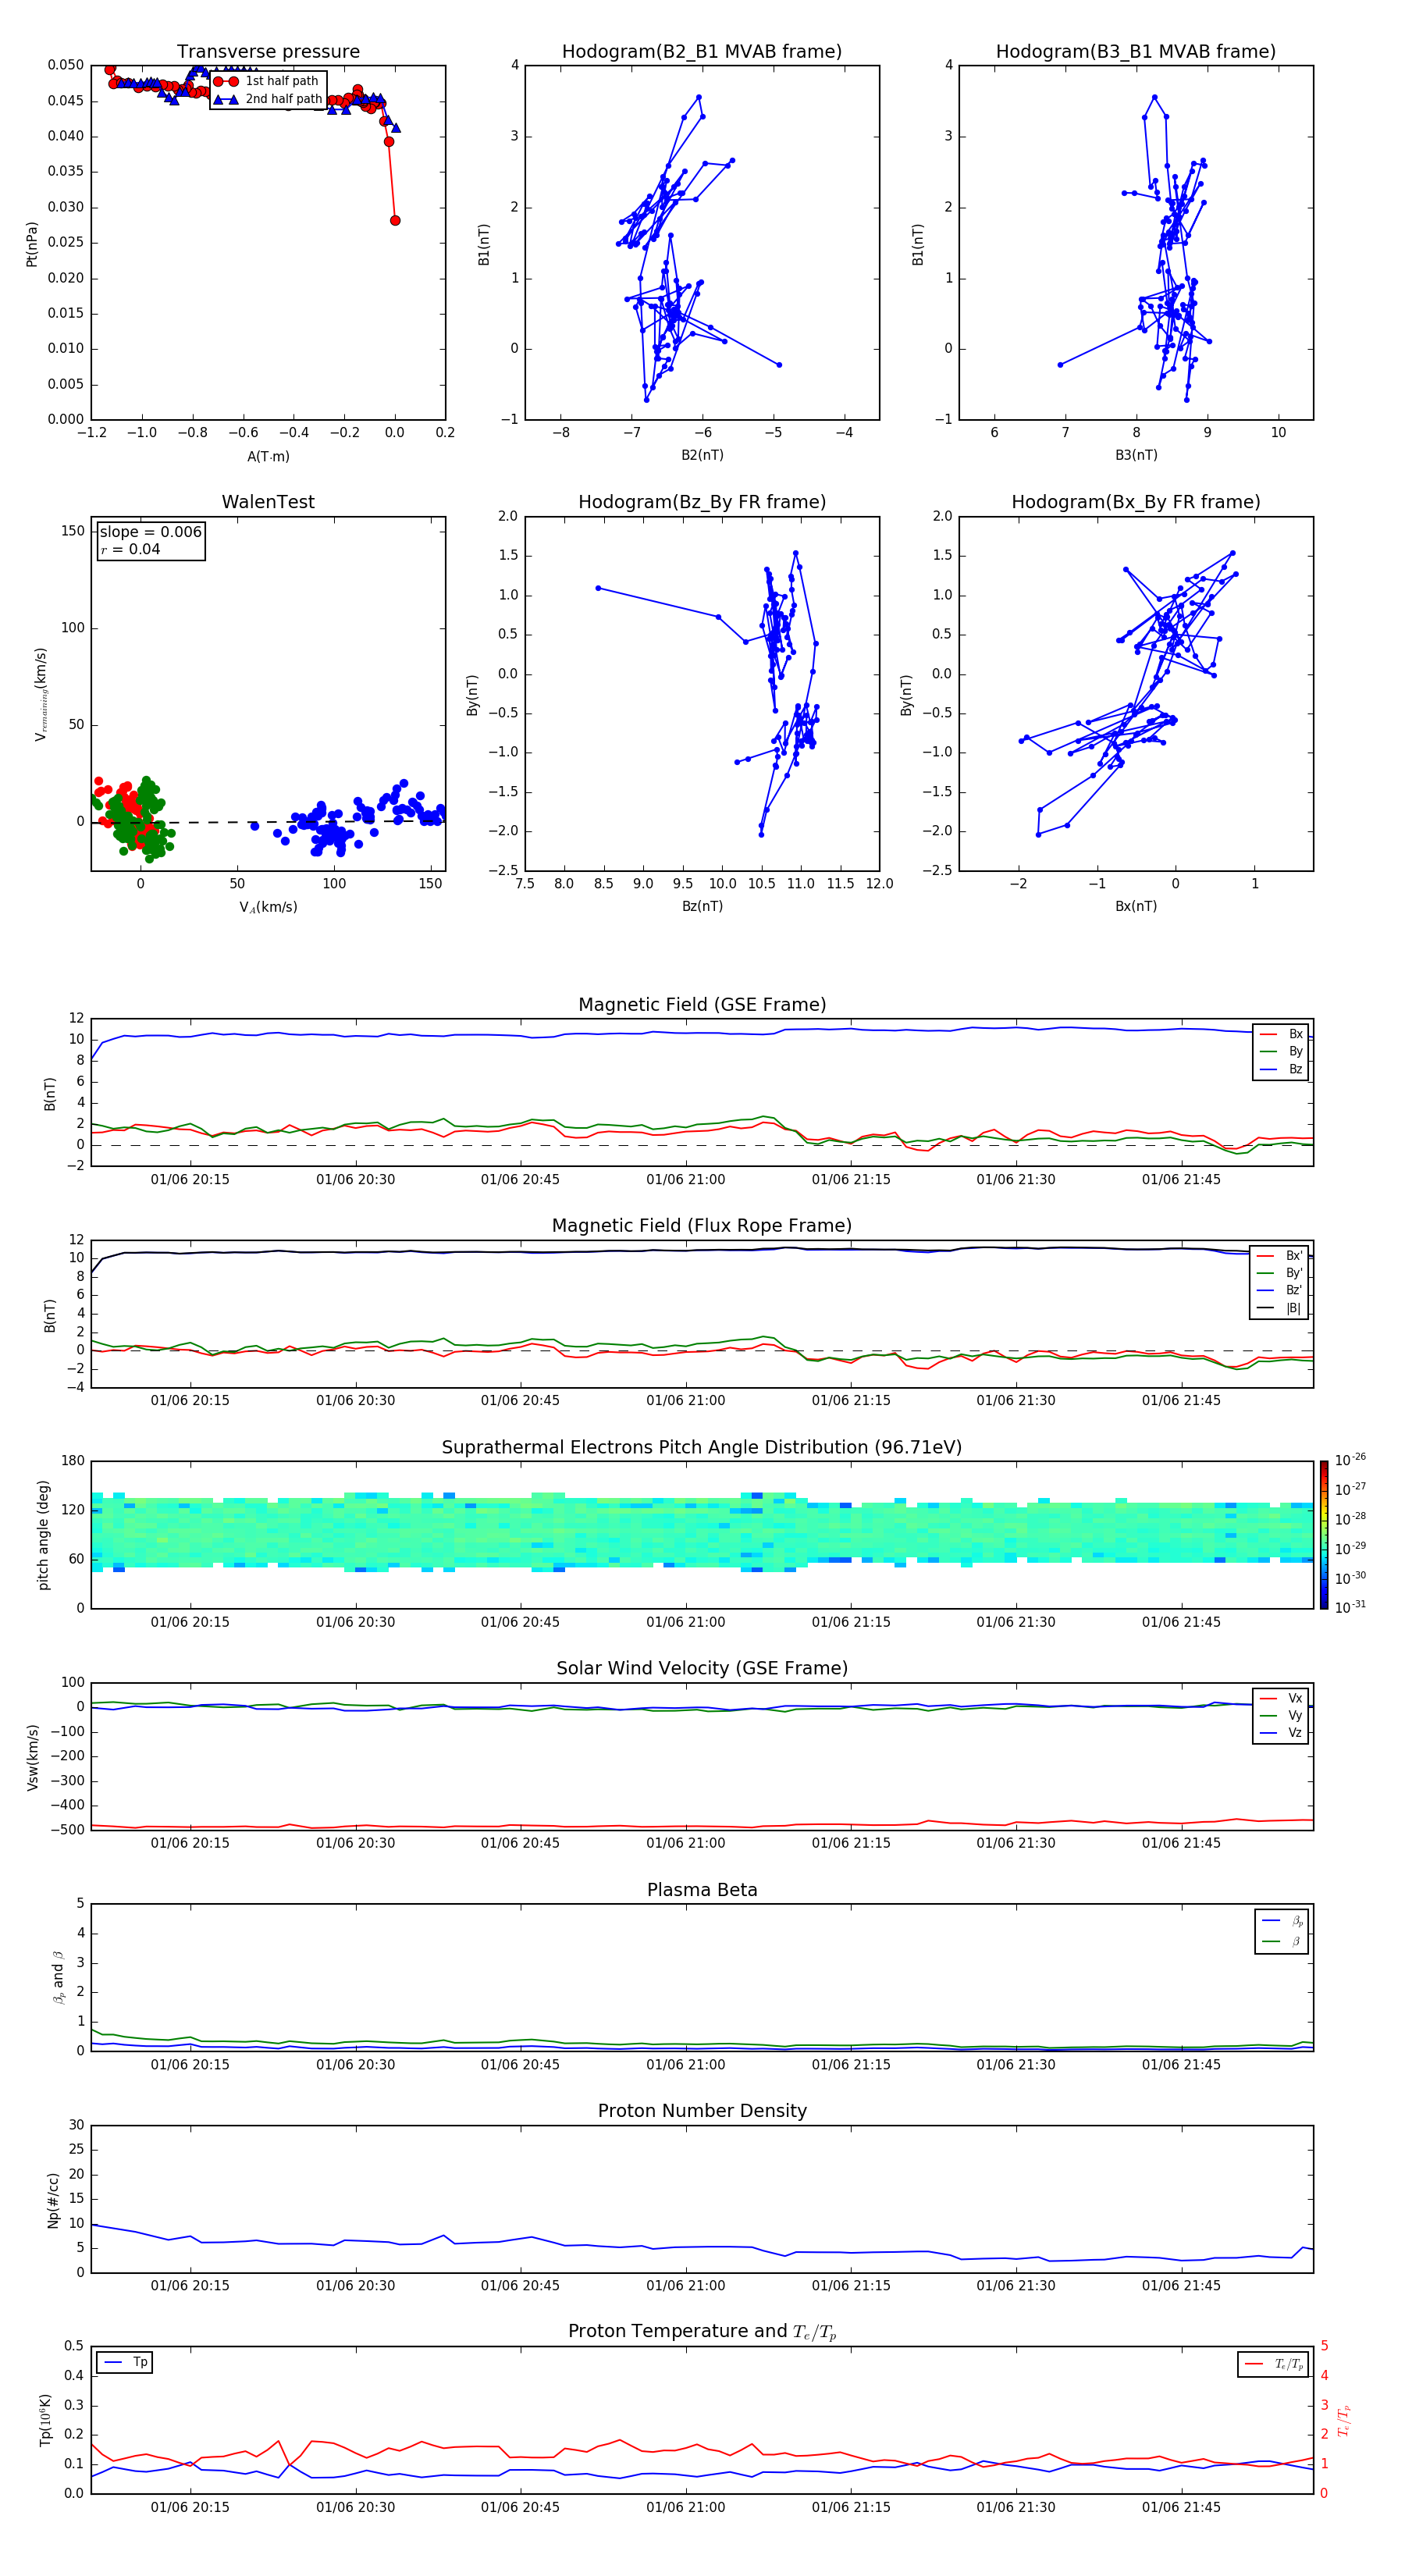Viewport: 1405px width, 2576px height.
Task: Click the βp legend entry in Plasma Beta
Action: click(x=1283, y=1921)
